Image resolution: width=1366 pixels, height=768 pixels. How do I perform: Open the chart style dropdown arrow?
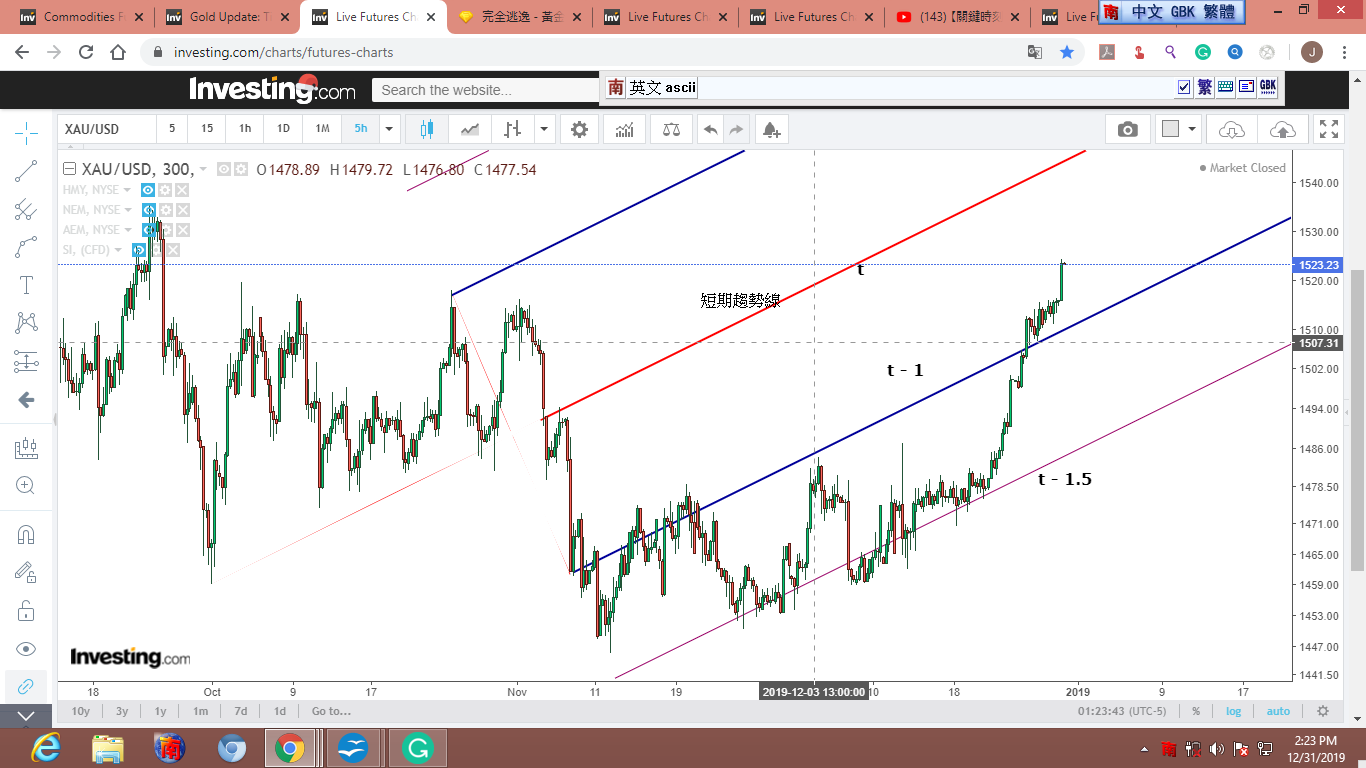[544, 129]
